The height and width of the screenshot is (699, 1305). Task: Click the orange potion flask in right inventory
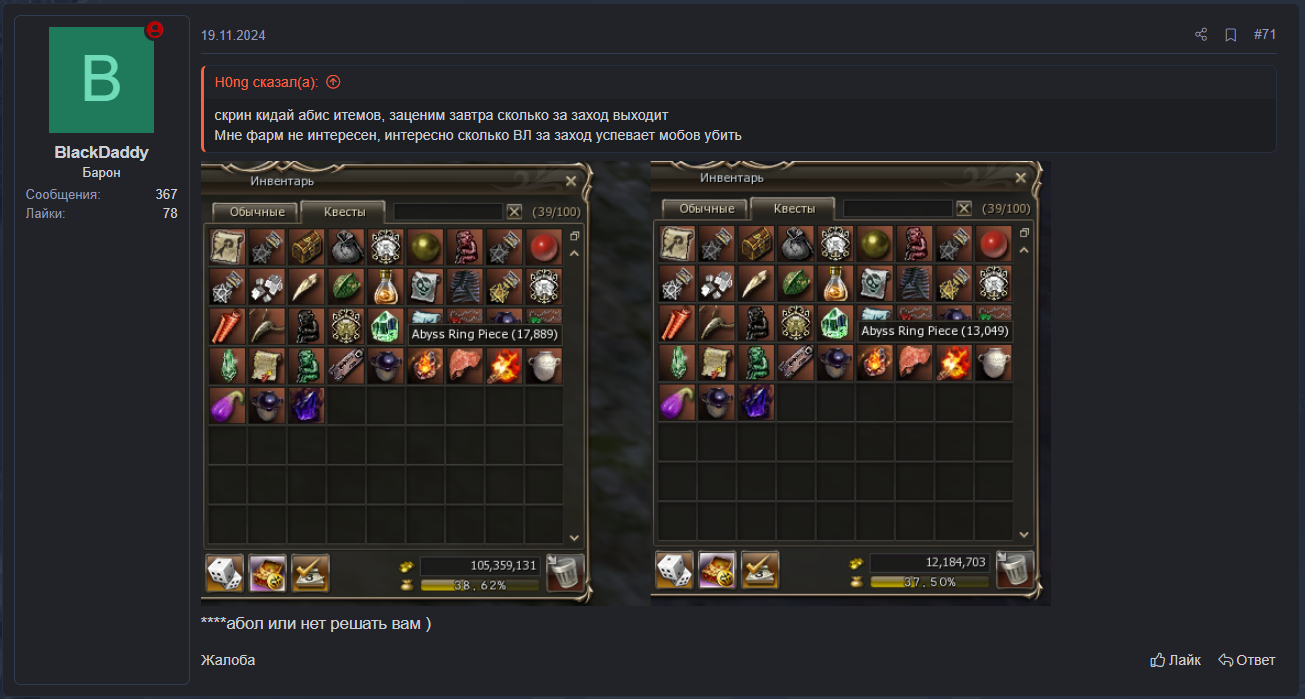837,284
